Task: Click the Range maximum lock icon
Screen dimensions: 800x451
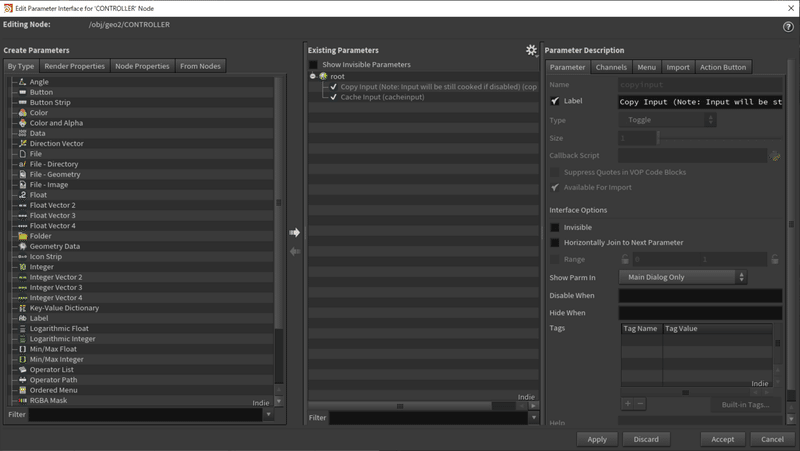Action: [774, 259]
